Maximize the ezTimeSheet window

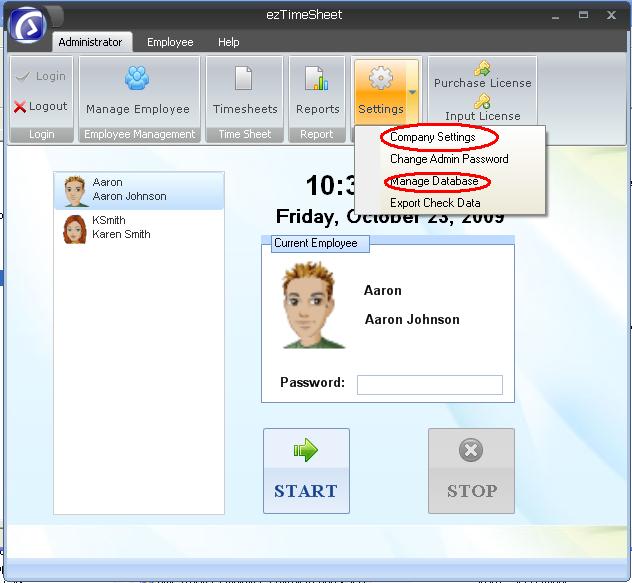pos(583,15)
